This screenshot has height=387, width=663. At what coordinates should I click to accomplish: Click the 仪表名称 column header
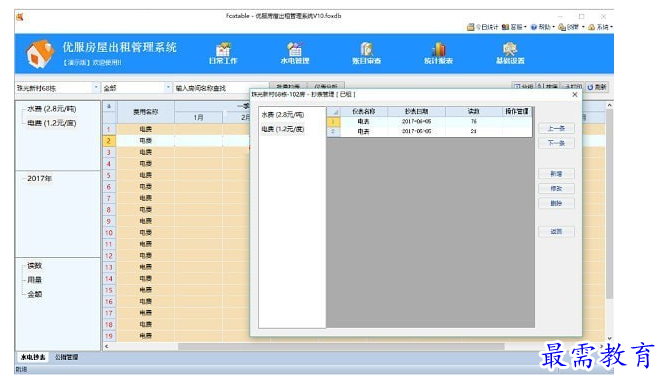point(364,111)
